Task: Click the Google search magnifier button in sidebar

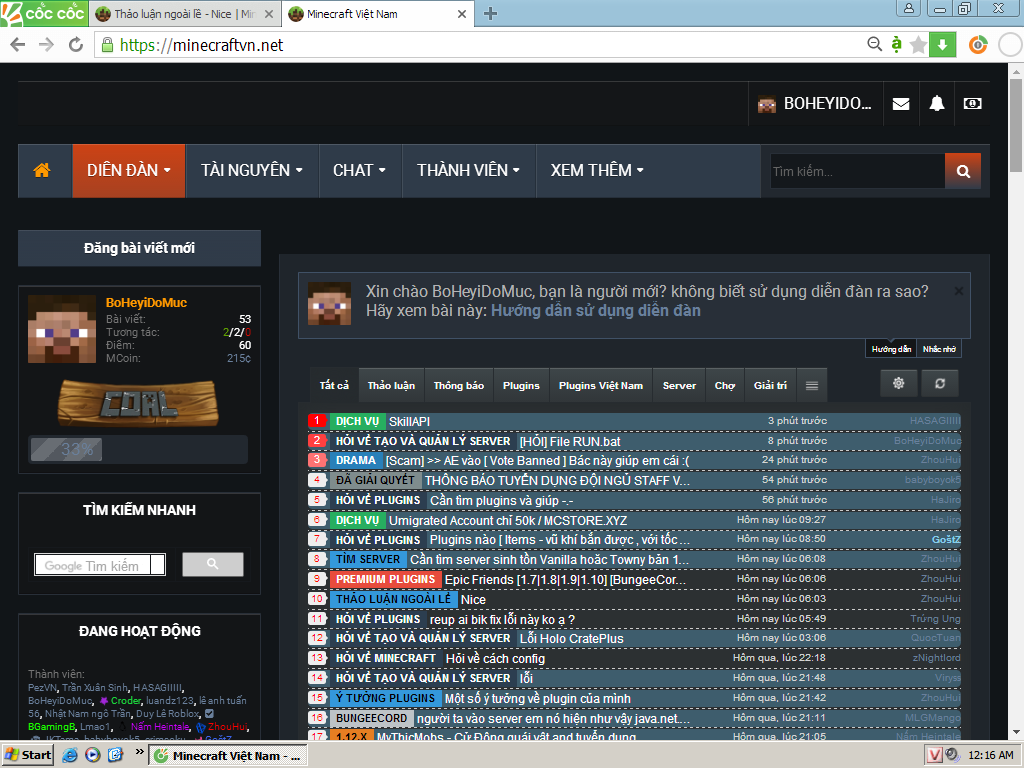Action: coord(213,564)
